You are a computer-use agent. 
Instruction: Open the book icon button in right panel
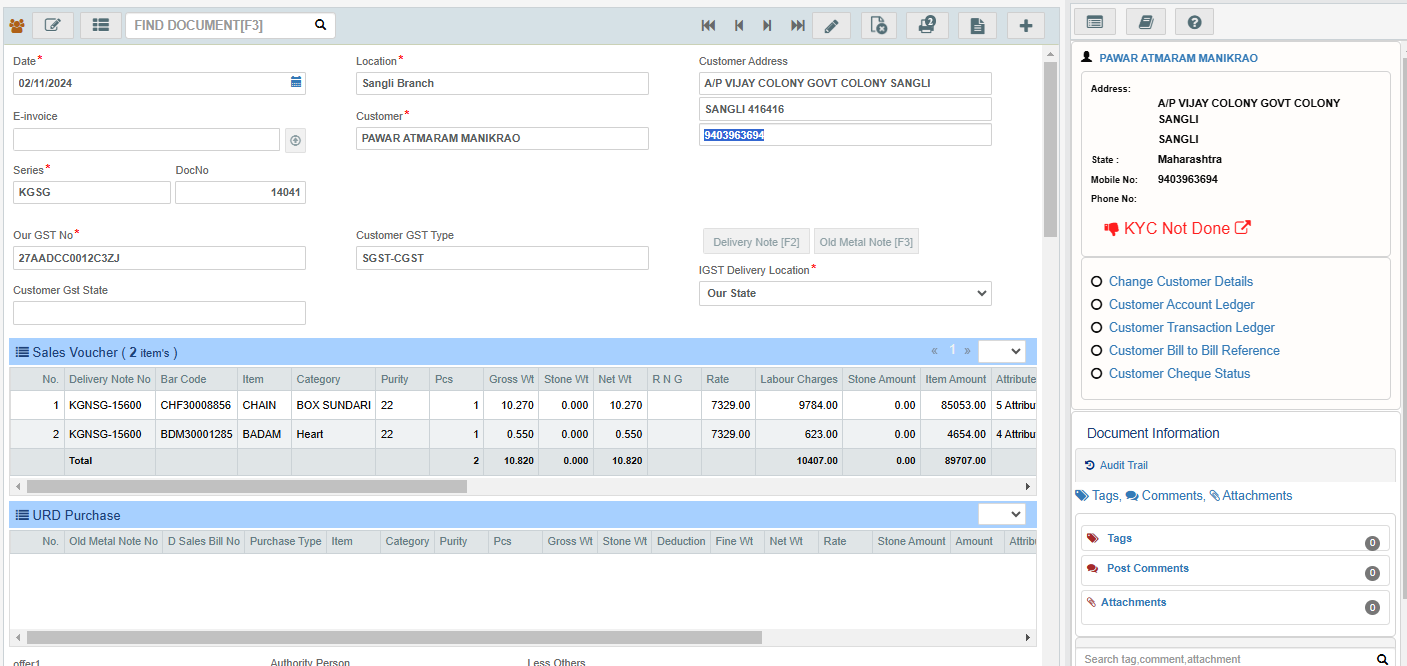[x=1146, y=21]
